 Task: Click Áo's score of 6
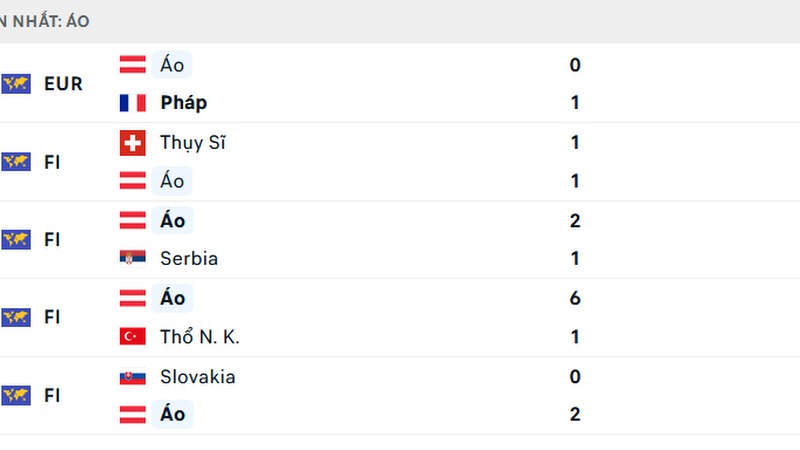pos(575,298)
